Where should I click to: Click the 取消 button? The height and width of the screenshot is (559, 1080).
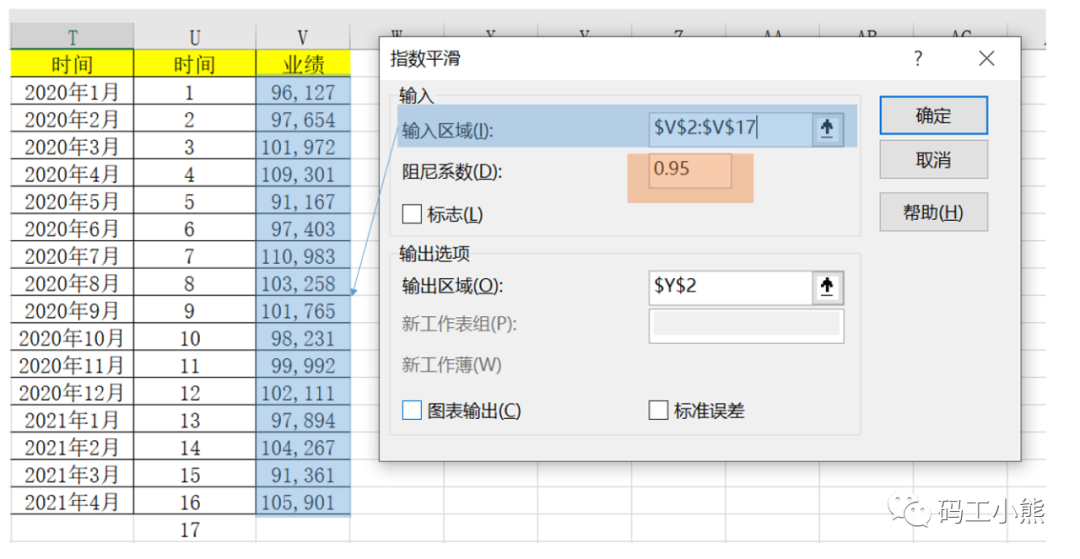pyautogui.click(x=933, y=160)
